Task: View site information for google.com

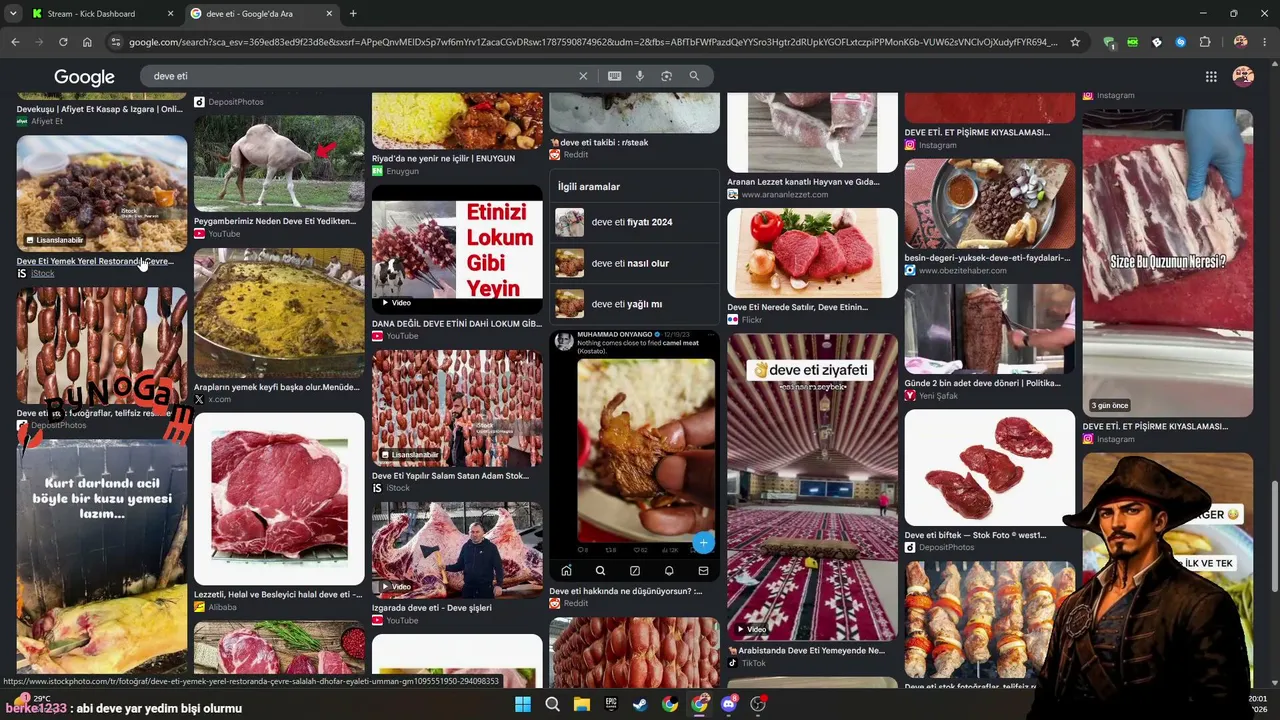Action: tap(116, 42)
